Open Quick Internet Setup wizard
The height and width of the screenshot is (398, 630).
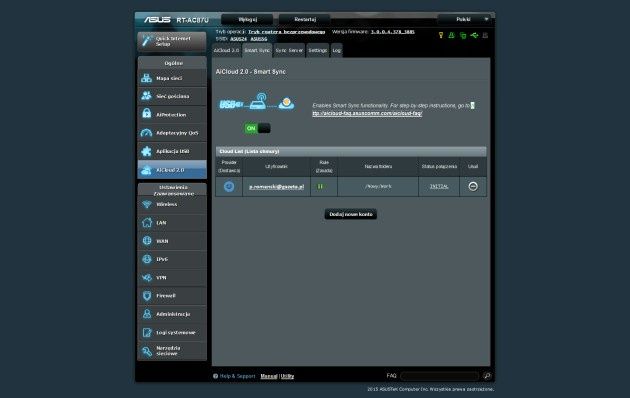(172, 41)
